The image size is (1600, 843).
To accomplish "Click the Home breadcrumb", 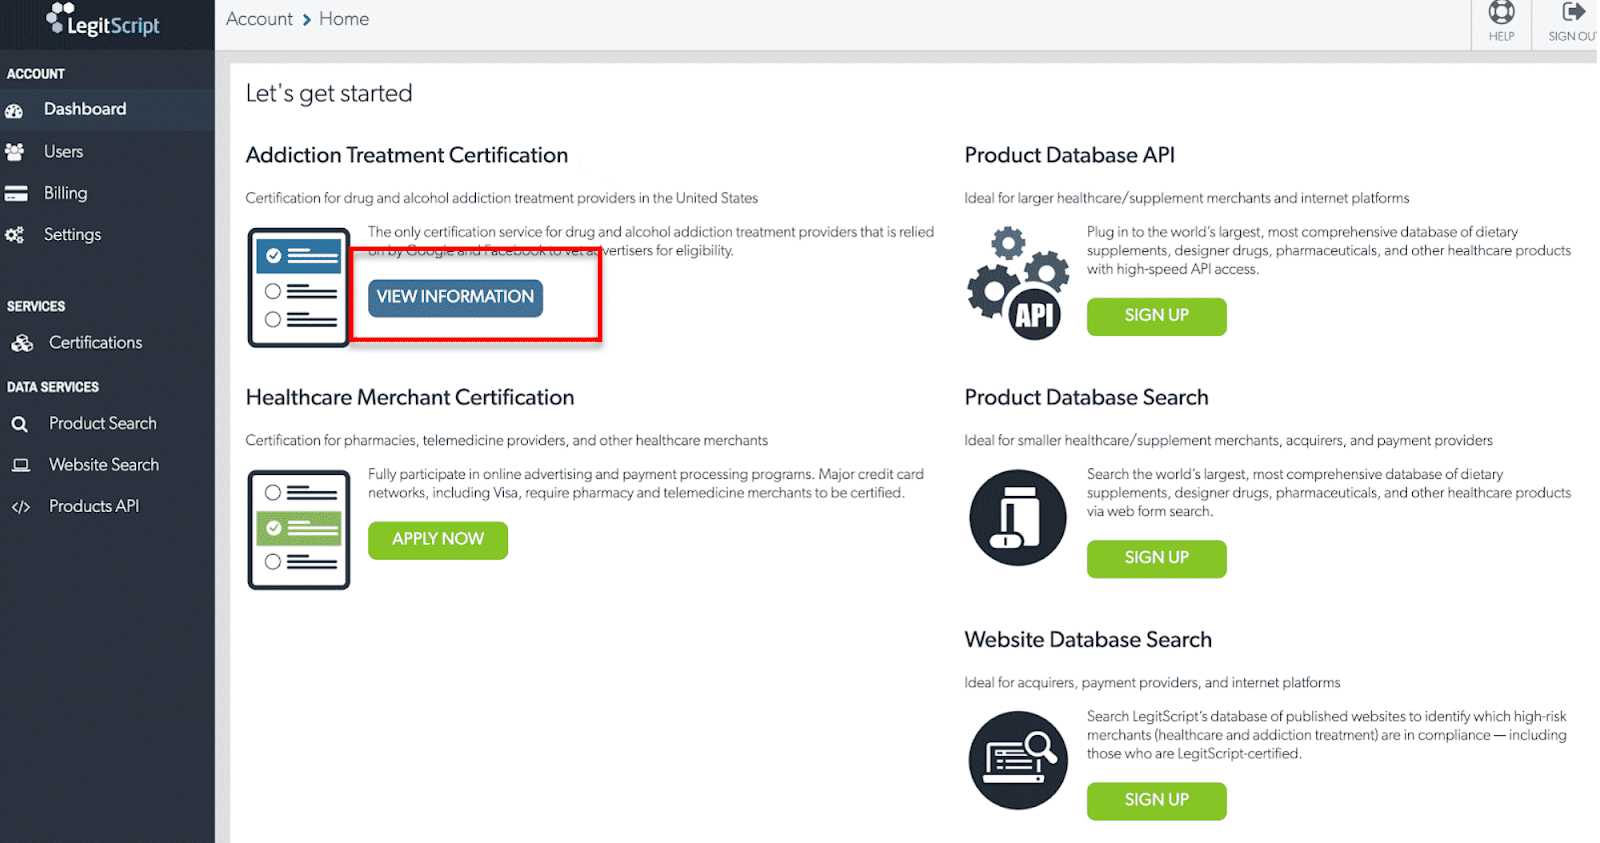I will [x=344, y=19].
